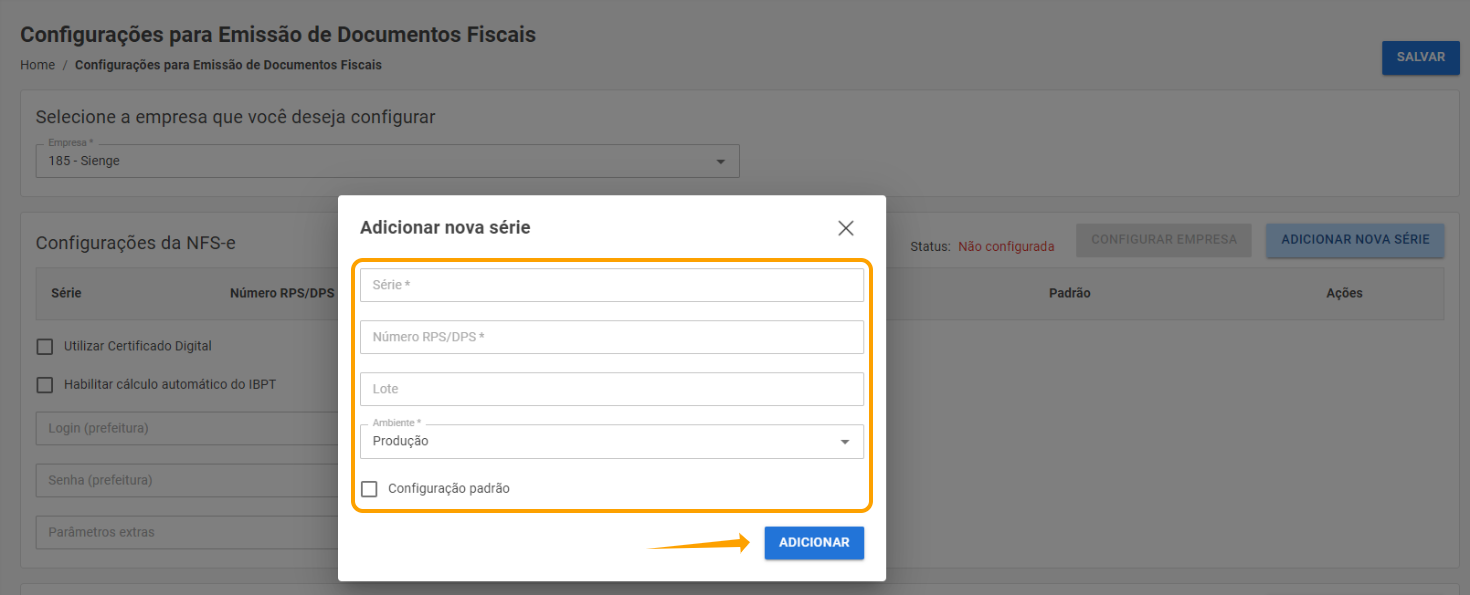Screen dimensions: 1470x595
Task: Click the CONFIGURAR EMPRESA button
Action: click(1164, 240)
